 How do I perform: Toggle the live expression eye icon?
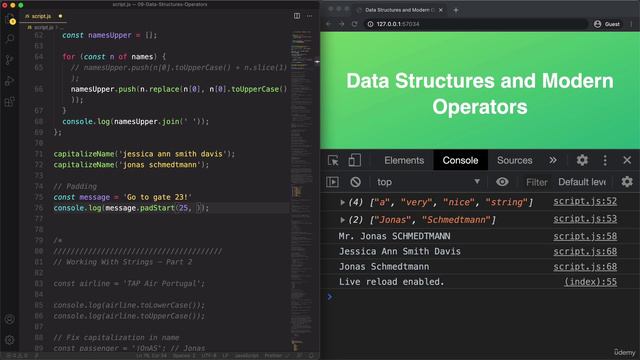[x=502, y=182]
